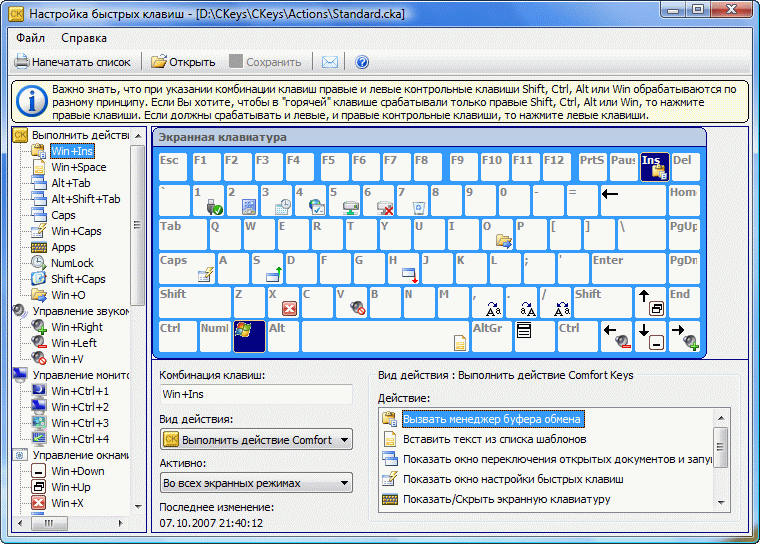Select the Win+V mute item
The width and height of the screenshot is (760, 544).
(67, 359)
